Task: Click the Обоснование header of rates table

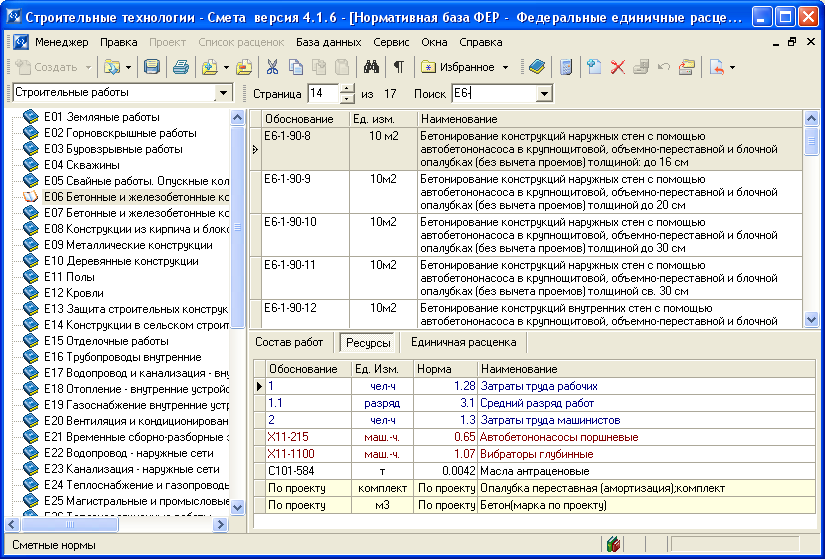Action: 305,119
